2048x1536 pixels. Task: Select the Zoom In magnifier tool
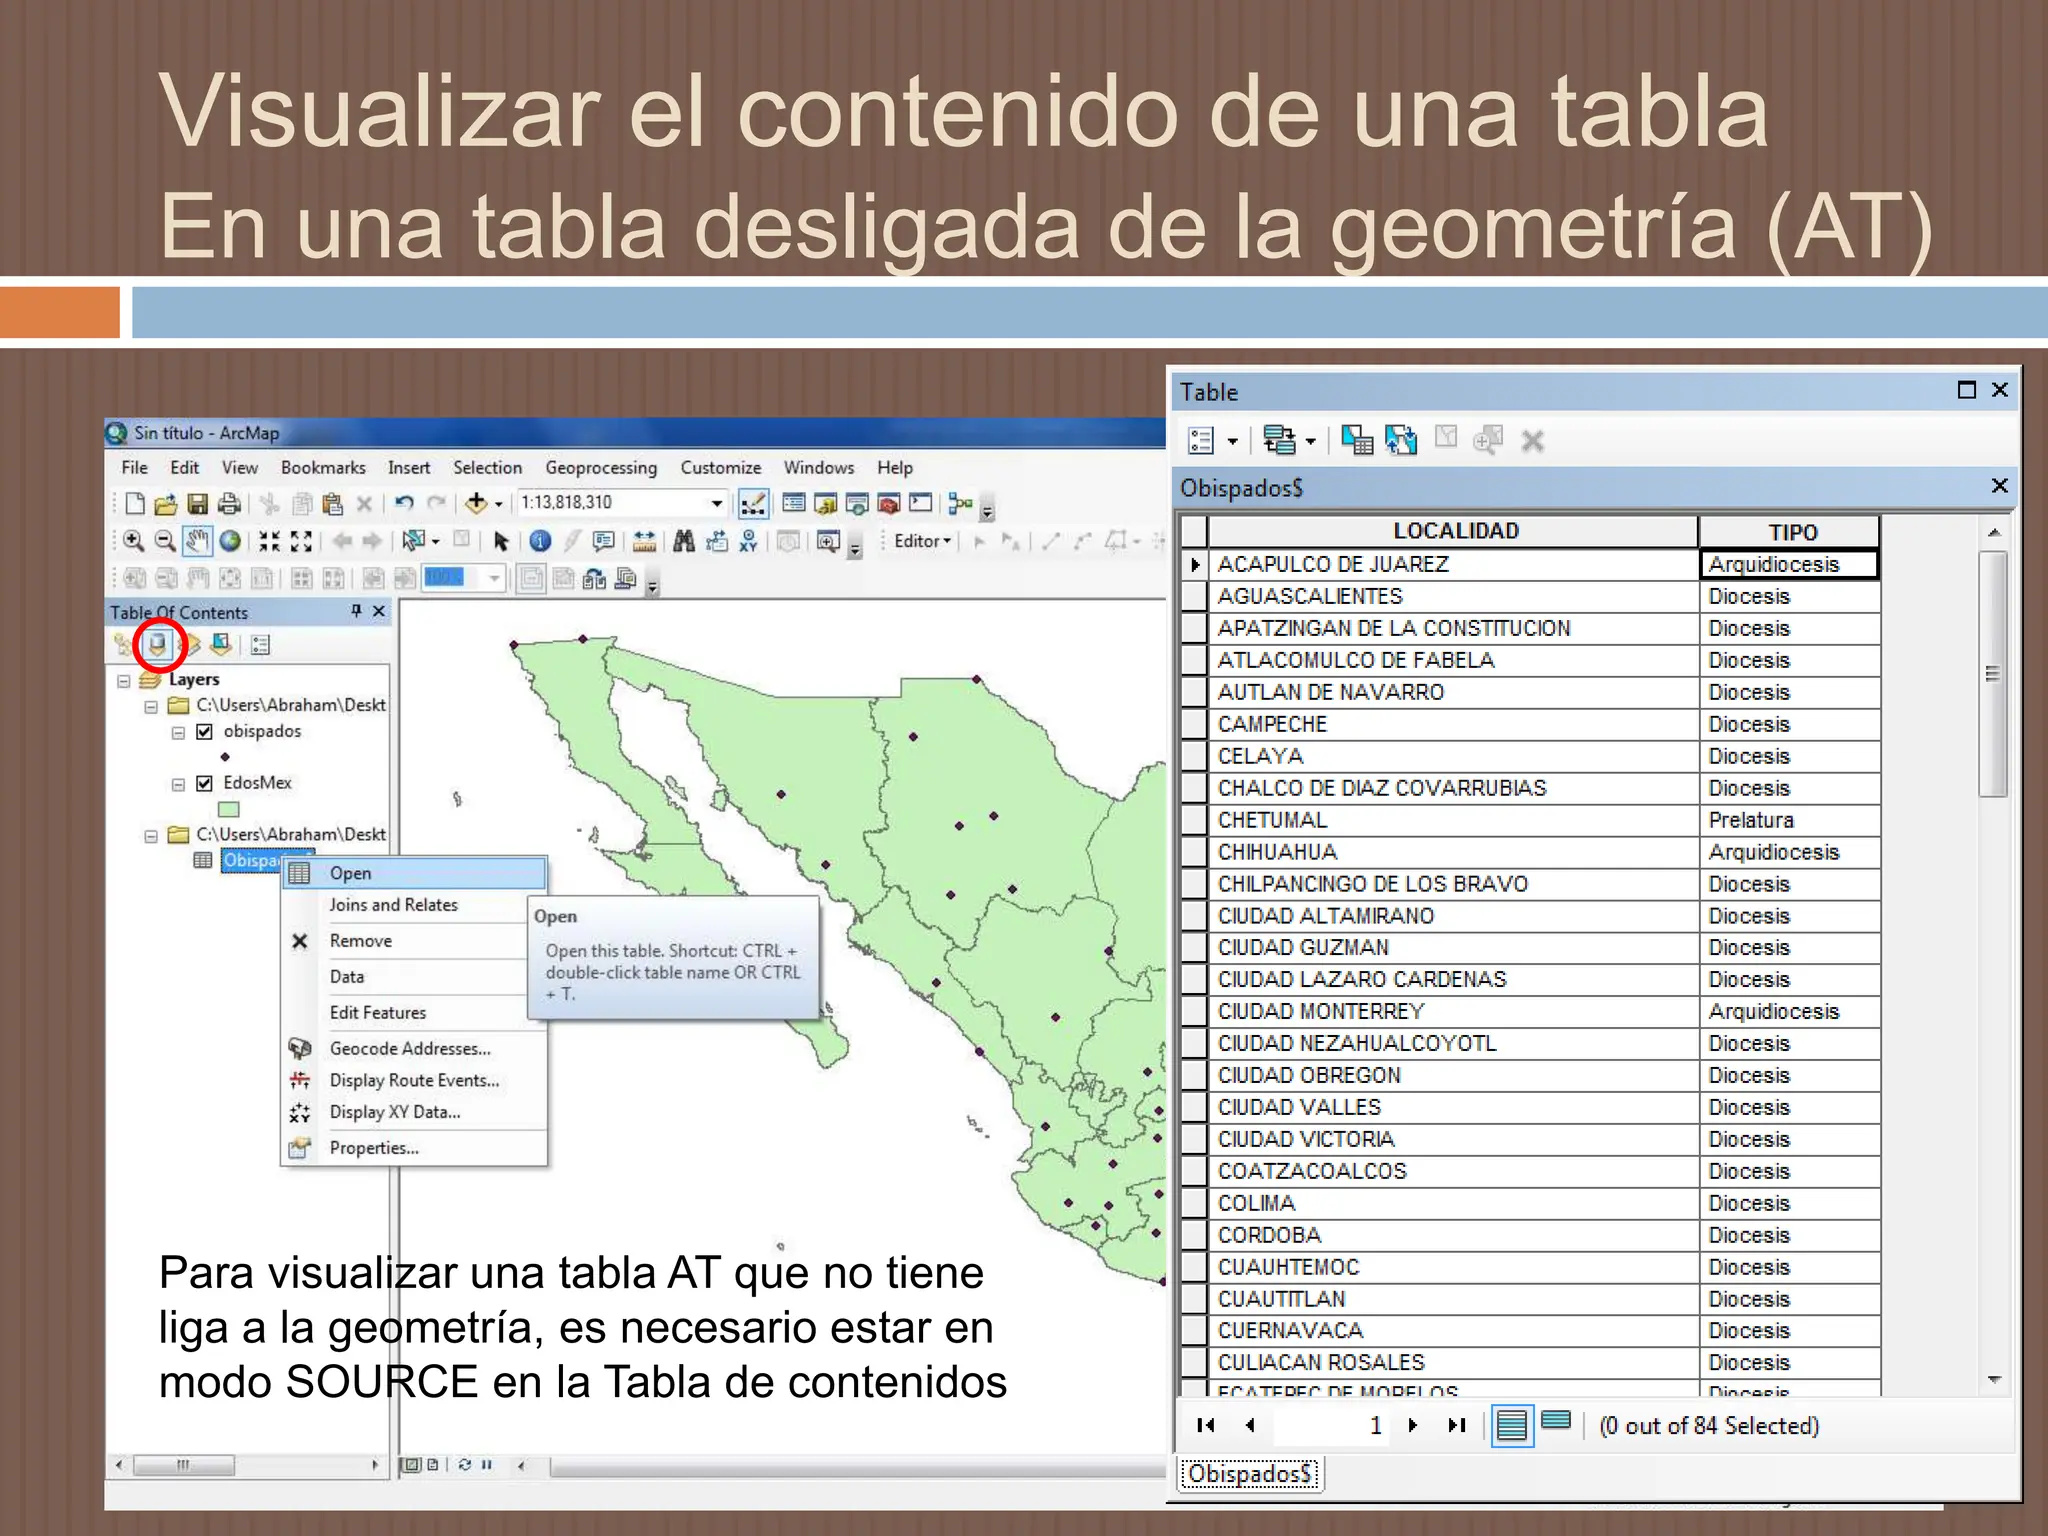point(133,541)
